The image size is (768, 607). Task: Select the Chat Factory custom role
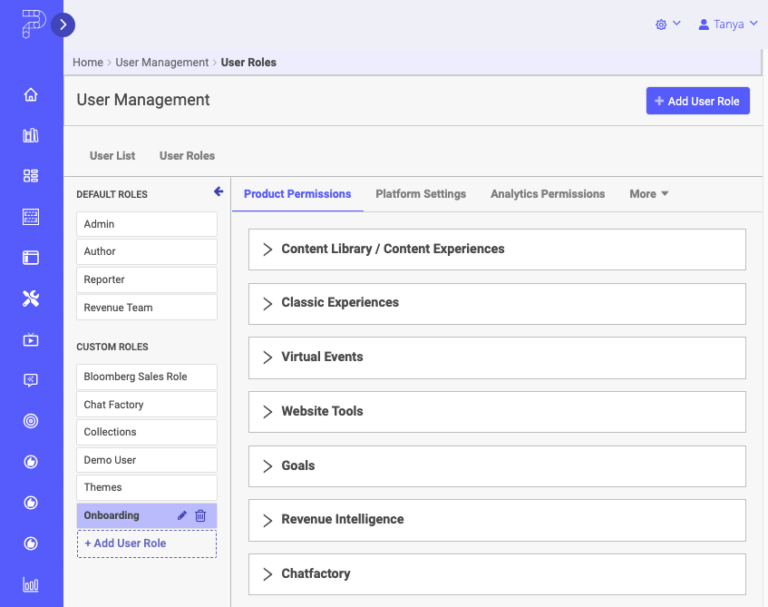click(147, 405)
